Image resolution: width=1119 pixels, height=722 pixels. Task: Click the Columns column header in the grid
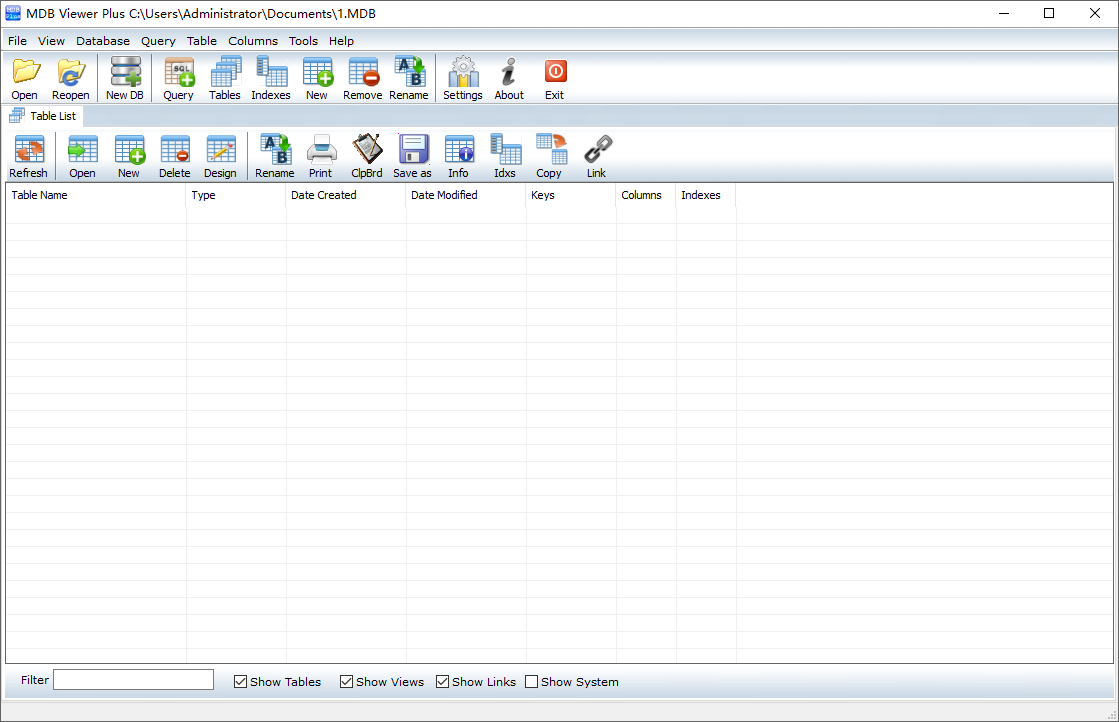646,195
